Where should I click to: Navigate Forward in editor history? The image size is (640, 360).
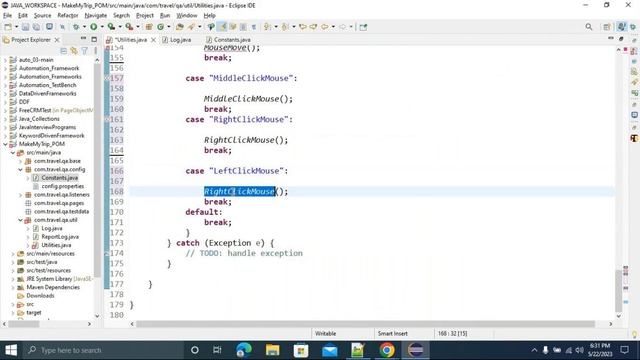(x=342, y=27)
